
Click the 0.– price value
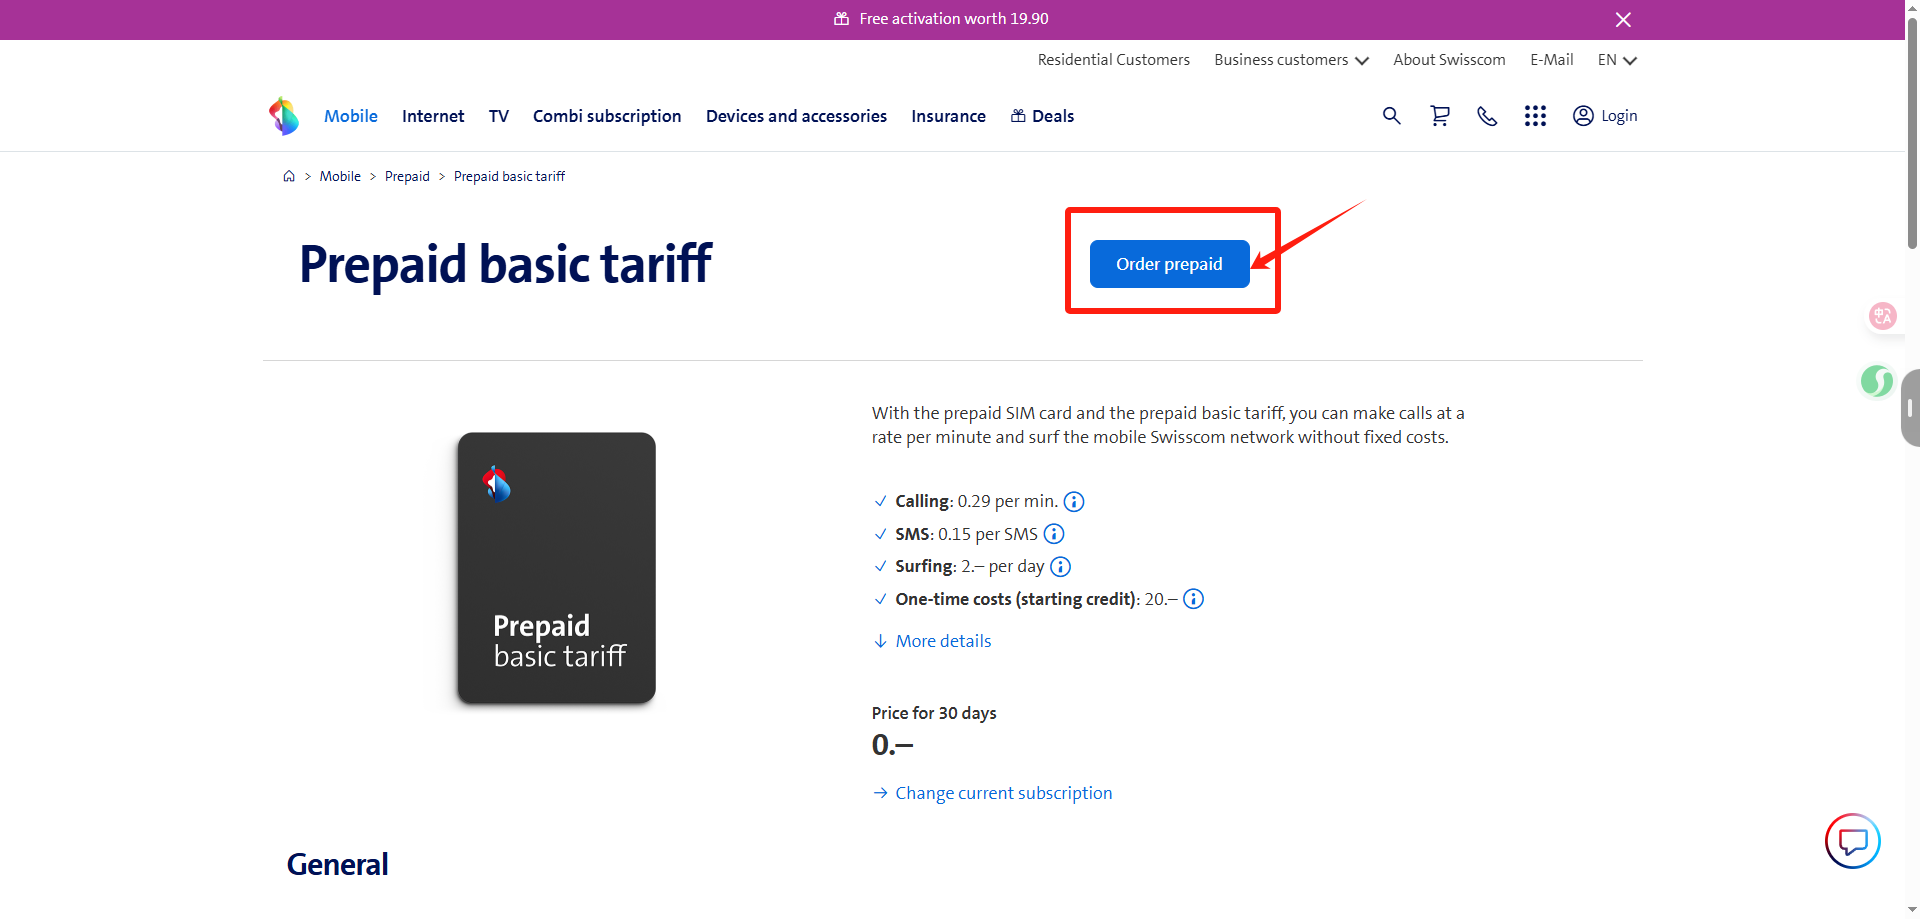tap(892, 745)
